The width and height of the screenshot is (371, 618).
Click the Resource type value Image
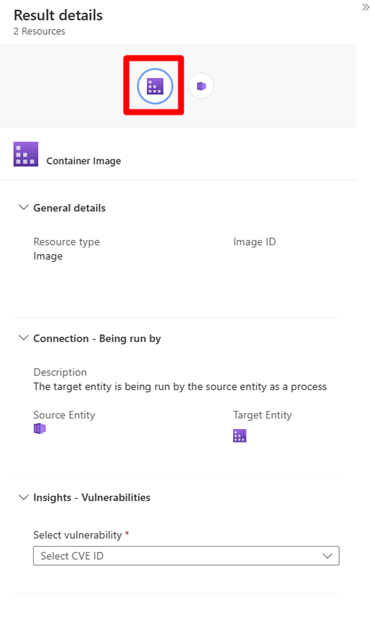pos(48,256)
